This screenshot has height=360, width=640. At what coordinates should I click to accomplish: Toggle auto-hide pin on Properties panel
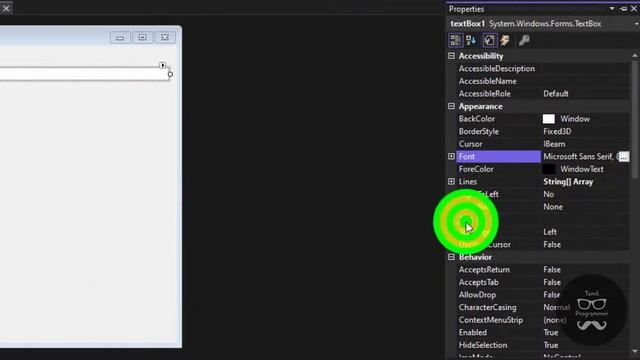(623, 9)
